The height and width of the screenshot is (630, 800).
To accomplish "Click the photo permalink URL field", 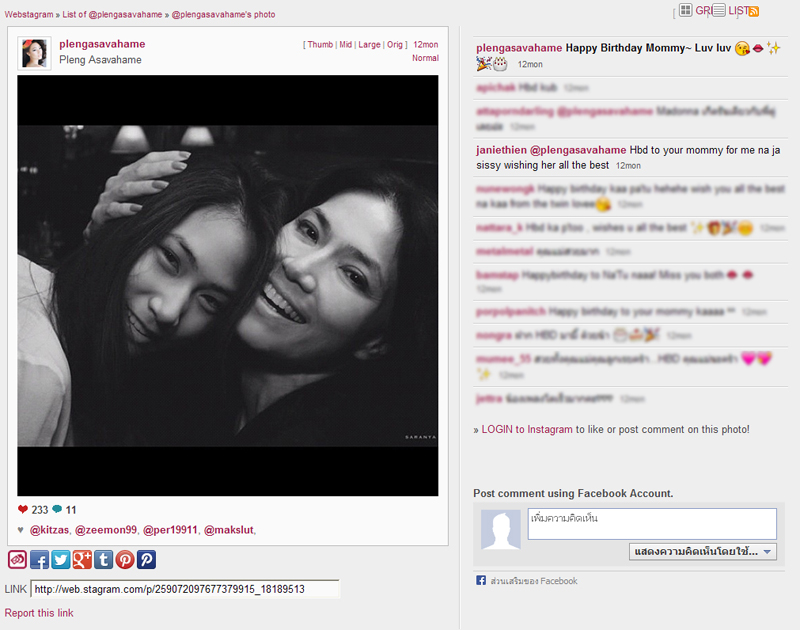I will [x=185, y=589].
